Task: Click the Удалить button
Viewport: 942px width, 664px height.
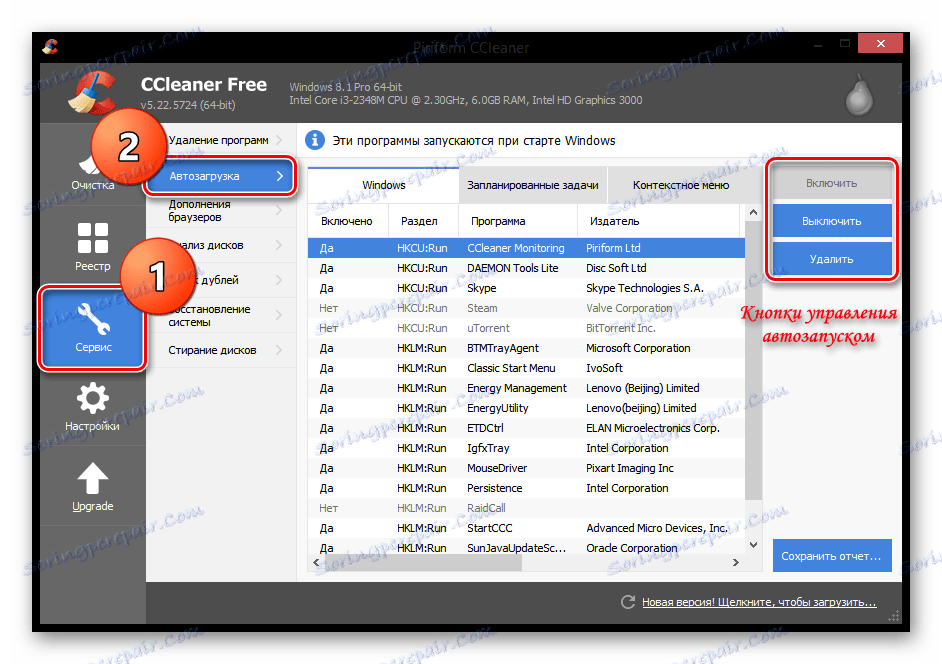Action: pos(831,259)
